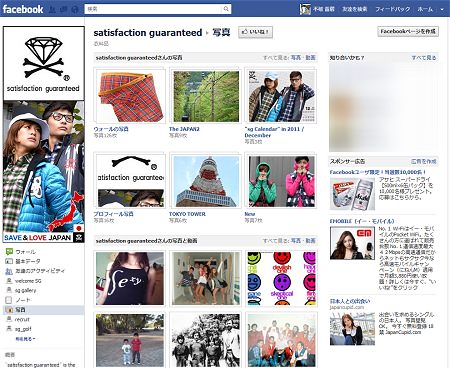450x369 pixels.
Task: Open satisfaction guaranteed page title link
Action: pos(148,33)
